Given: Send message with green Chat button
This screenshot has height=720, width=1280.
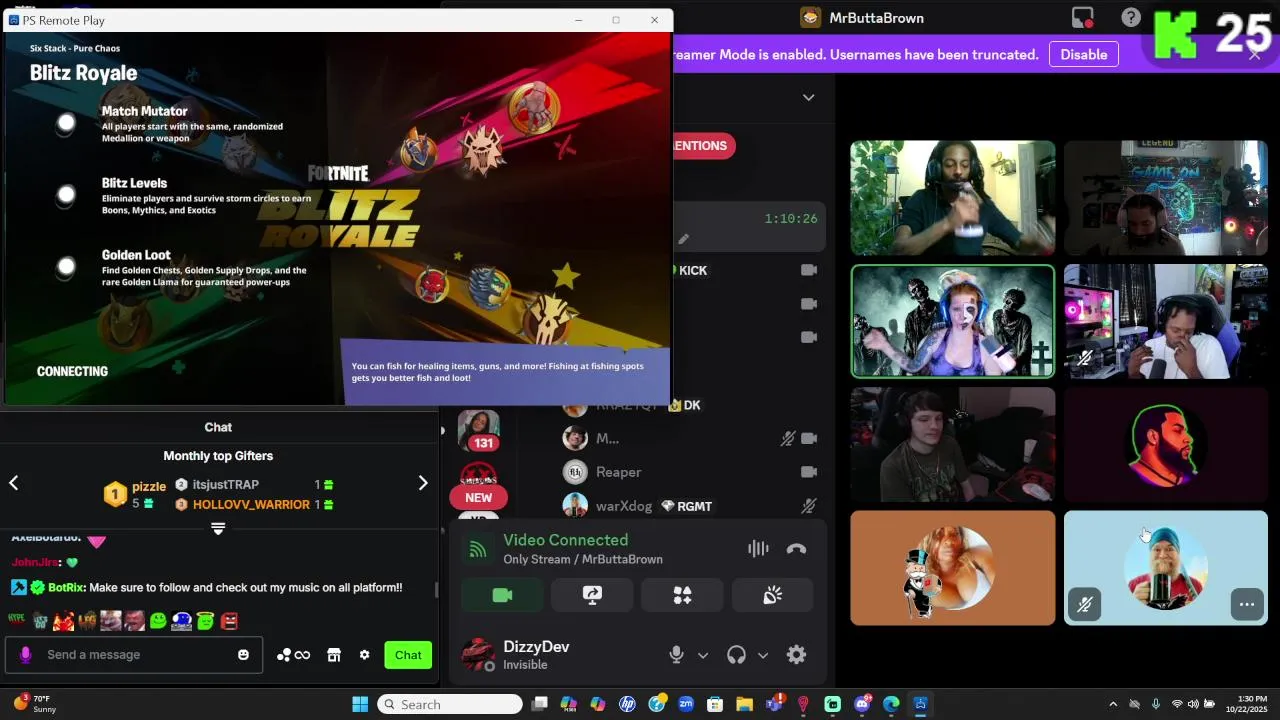Looking at the screenshot, I should pyautogui.click(x=408, y=655).
